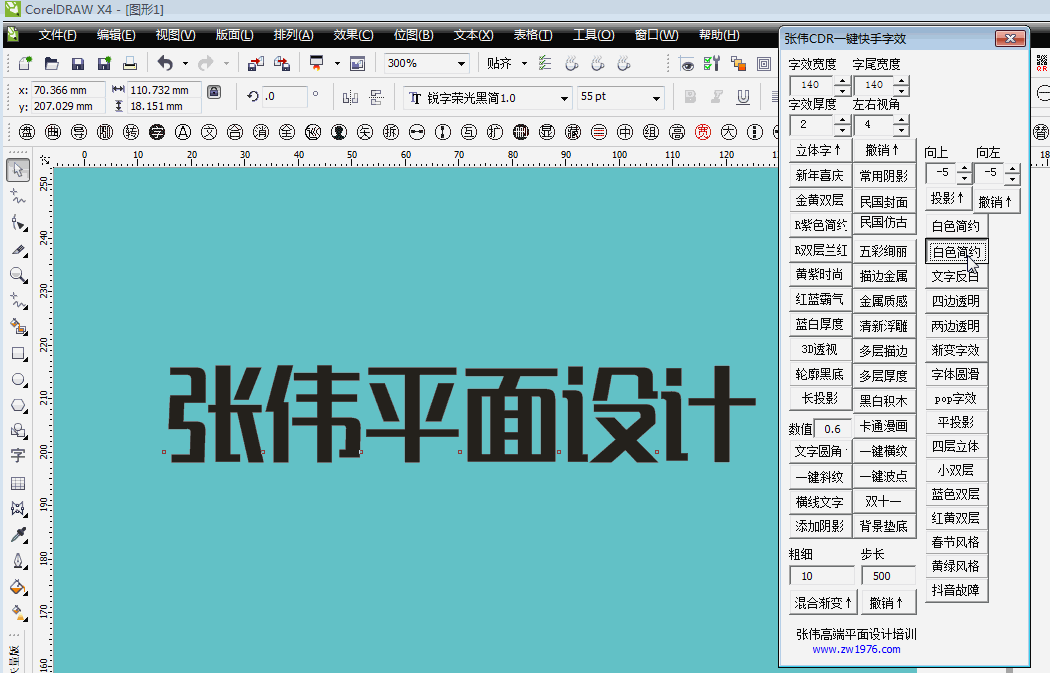
Task: Select the Text tool (字) in toolbox
Action: click(x=17, y=456)
